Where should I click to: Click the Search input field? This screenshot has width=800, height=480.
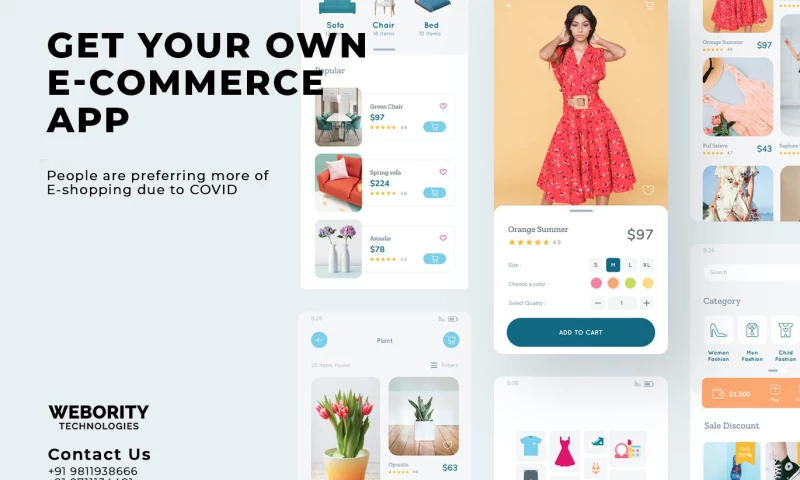pyautogui.click(x=752, y=272)
